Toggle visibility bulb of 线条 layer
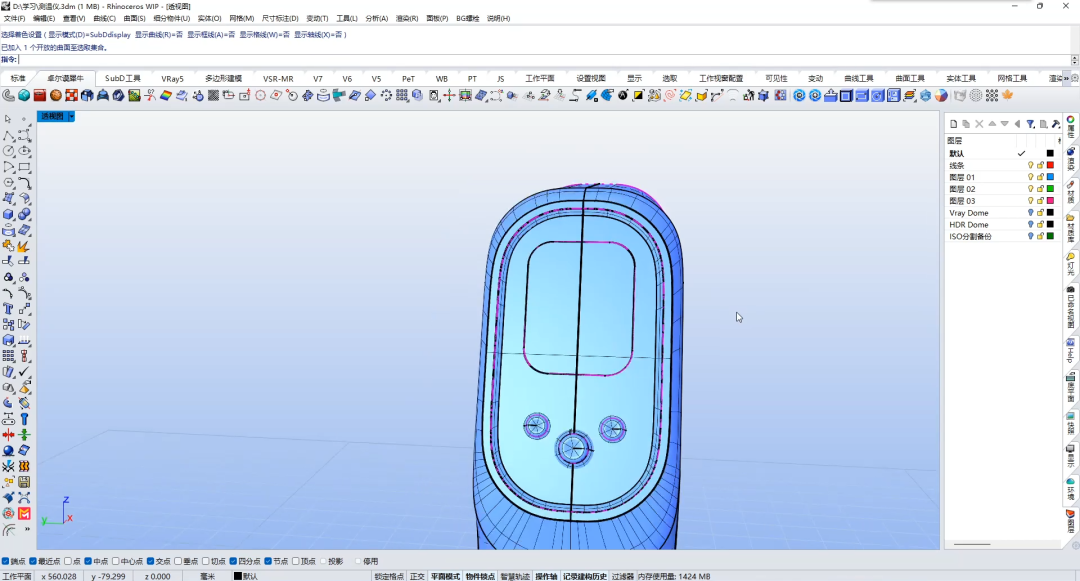The height and width of the screenshot is (581, 1080). pyautogui.click(x=1030, y=165)
